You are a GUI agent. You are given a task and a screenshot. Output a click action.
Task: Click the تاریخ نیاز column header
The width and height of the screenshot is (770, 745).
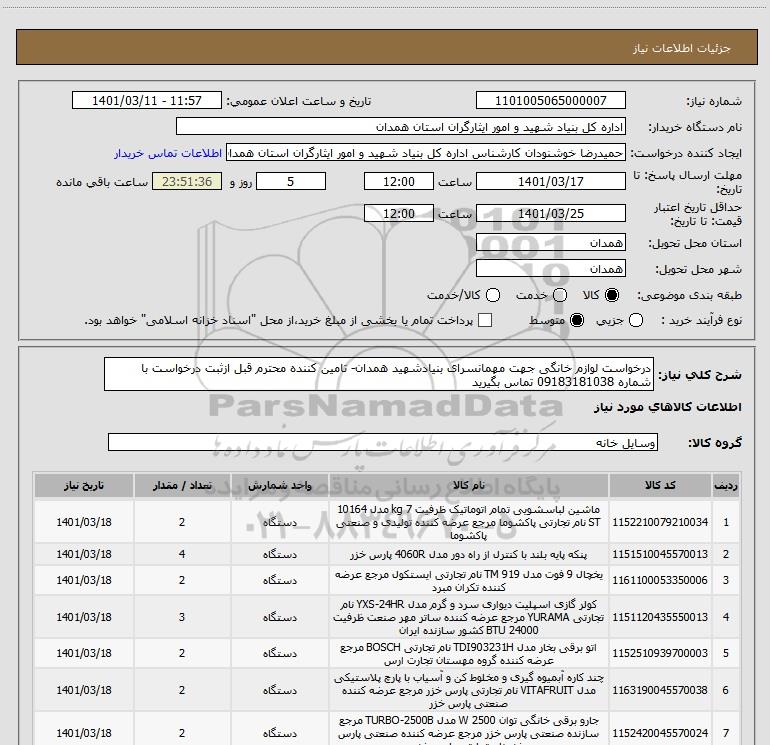click(83, 486)
